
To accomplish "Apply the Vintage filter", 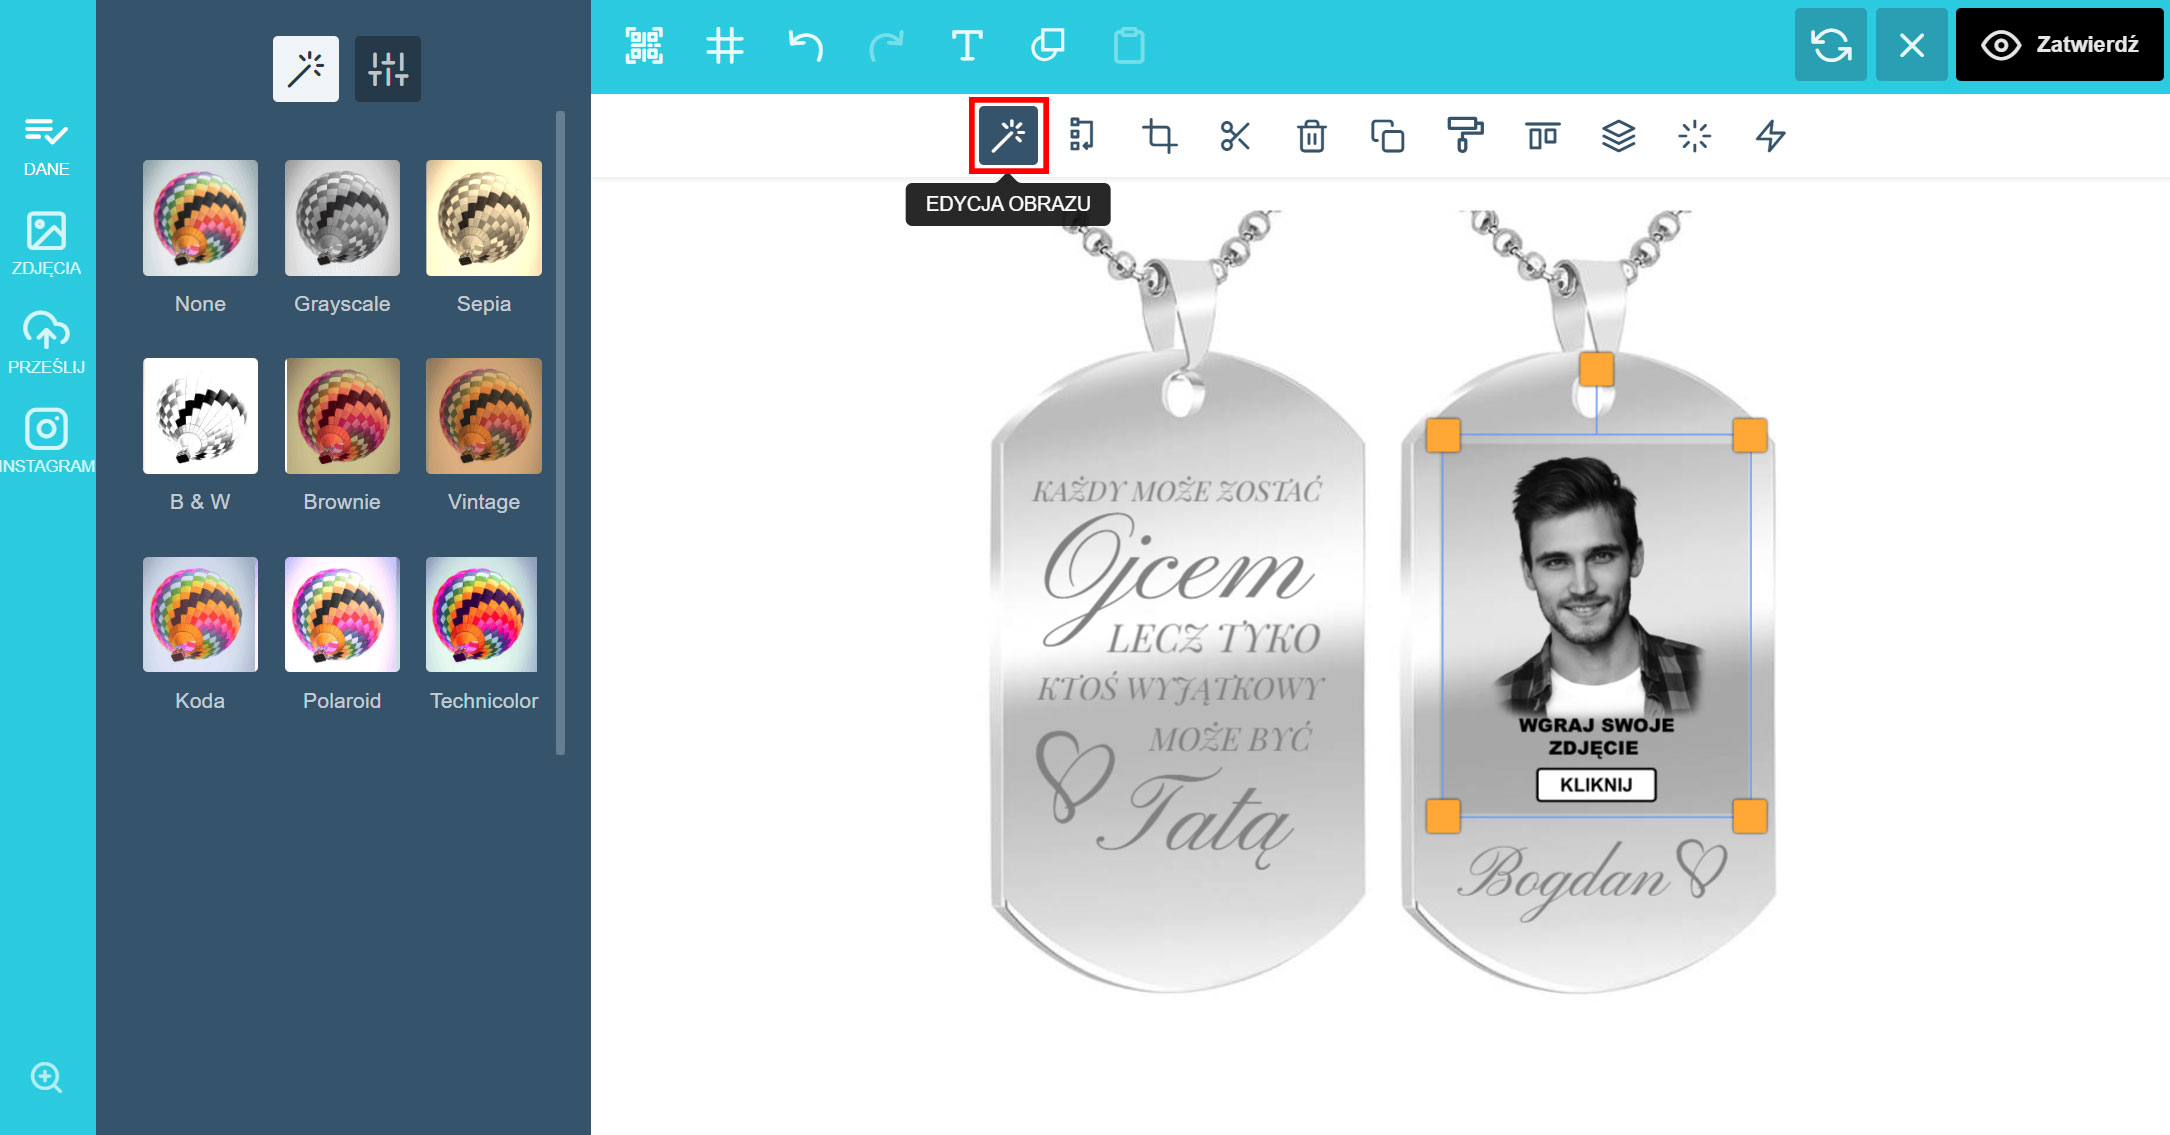I will (x=484, y=416).
